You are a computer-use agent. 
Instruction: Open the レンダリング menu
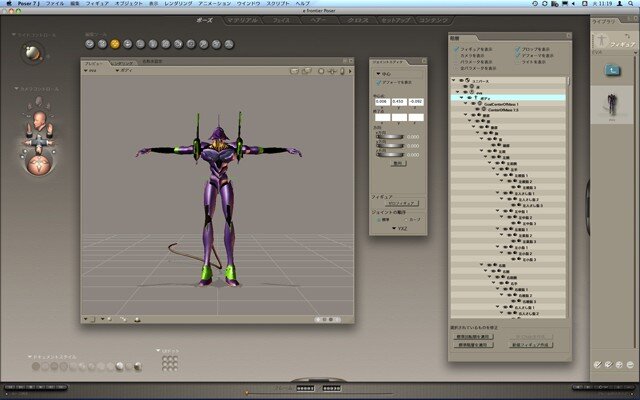pos(178,3)
